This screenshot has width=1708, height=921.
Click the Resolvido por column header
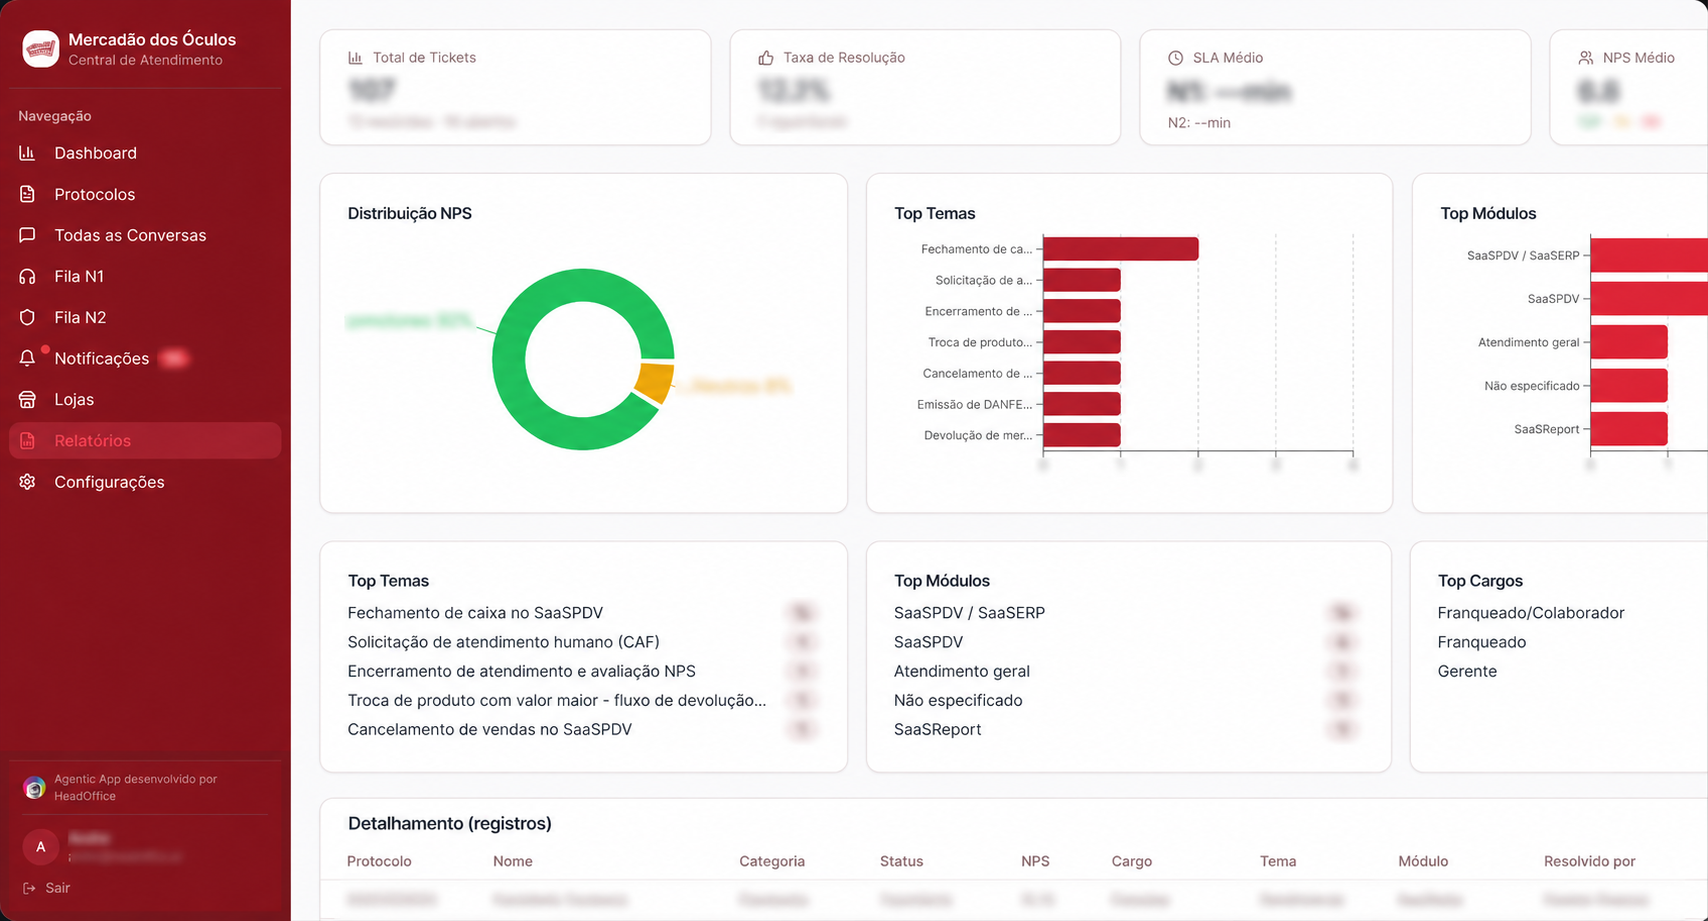coord(1589,861)
